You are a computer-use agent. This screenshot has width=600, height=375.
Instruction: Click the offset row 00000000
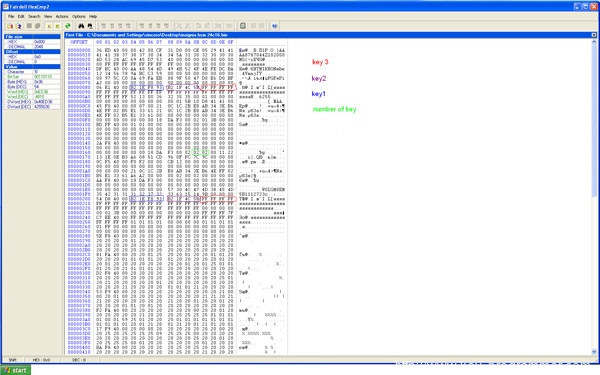79,50
